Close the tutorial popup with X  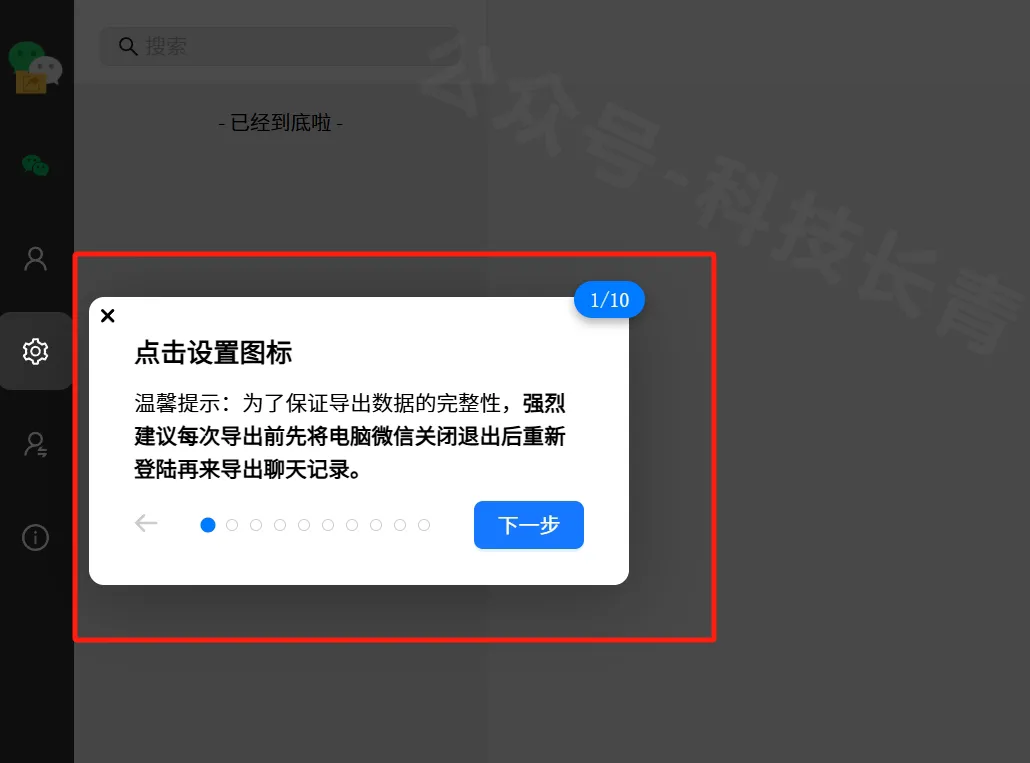tap(108, 316)
